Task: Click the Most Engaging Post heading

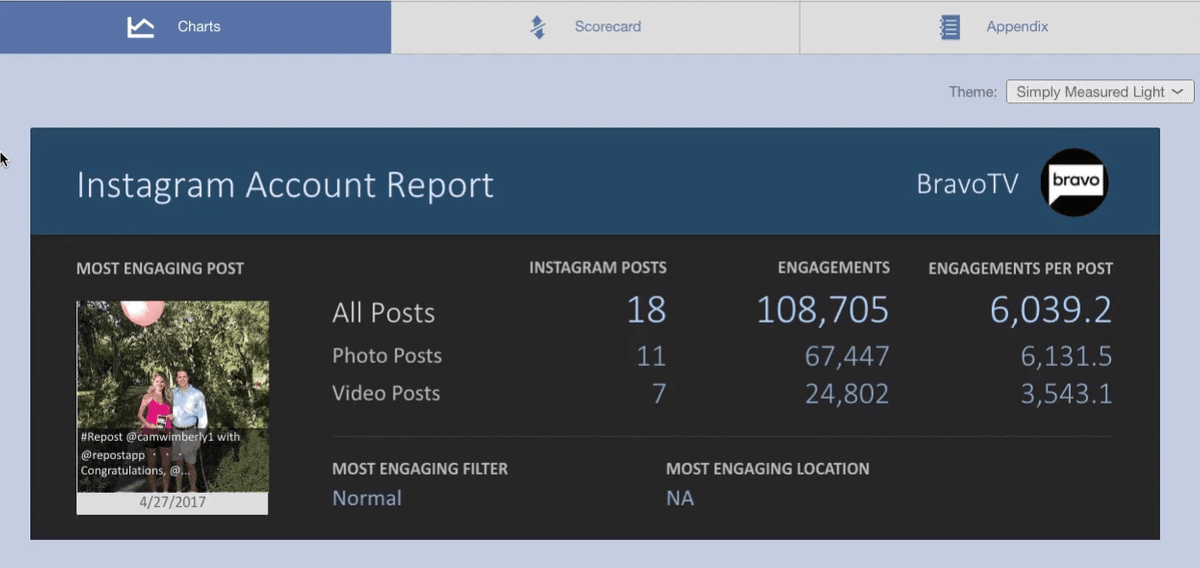Action: coord(160,268)
